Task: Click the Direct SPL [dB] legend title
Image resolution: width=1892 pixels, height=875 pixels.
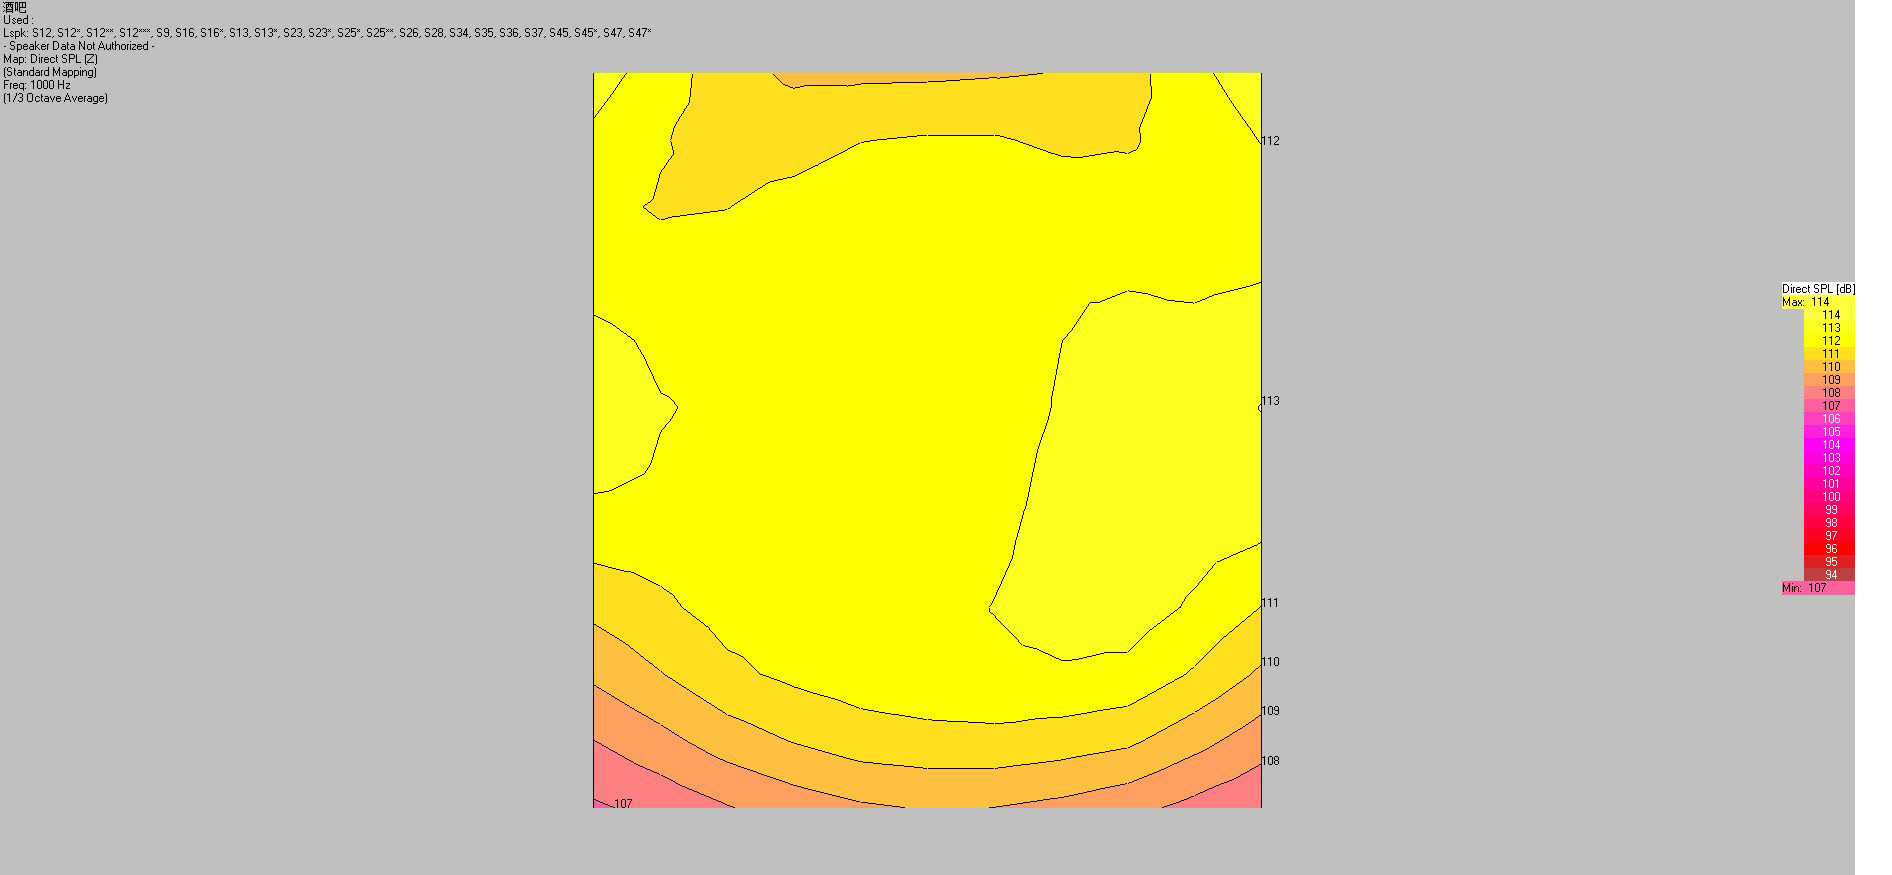Action: tap(1818, 289)
